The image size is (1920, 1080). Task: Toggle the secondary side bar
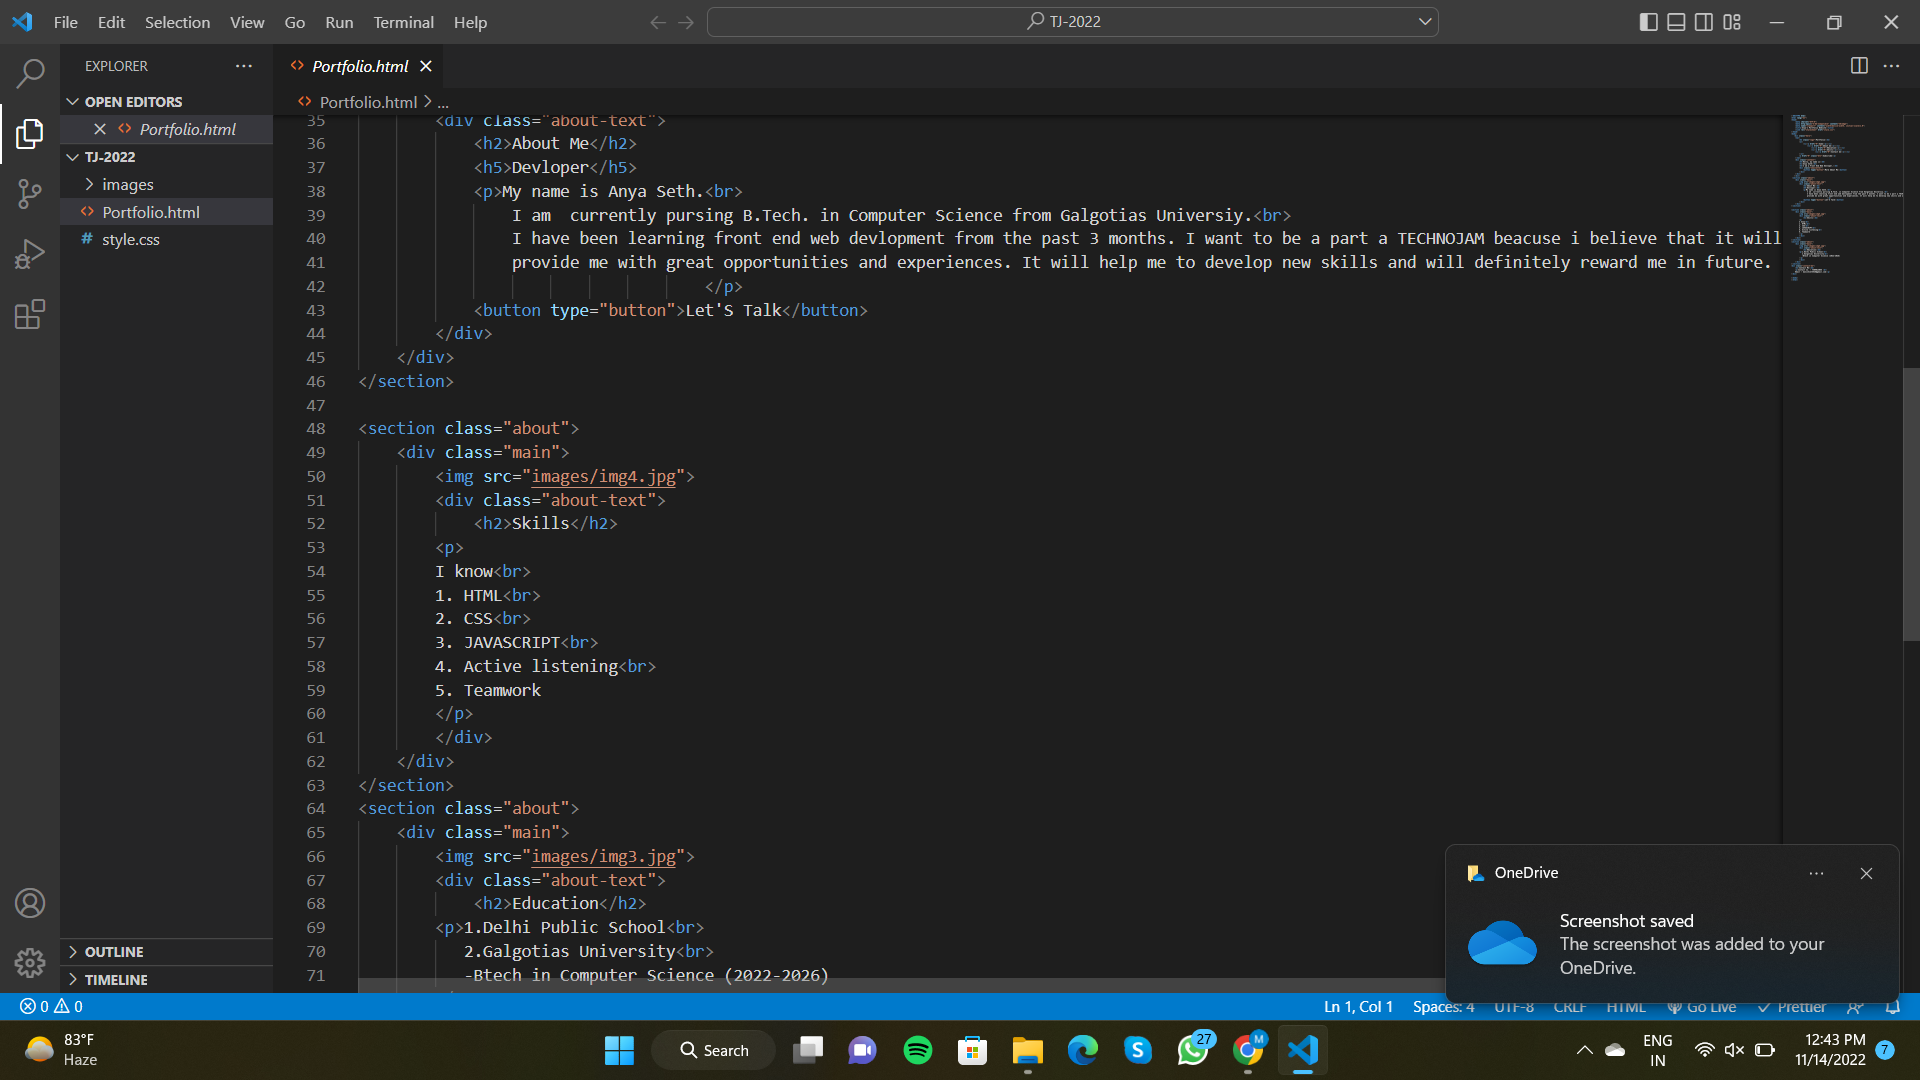(x=1704, y=21)
